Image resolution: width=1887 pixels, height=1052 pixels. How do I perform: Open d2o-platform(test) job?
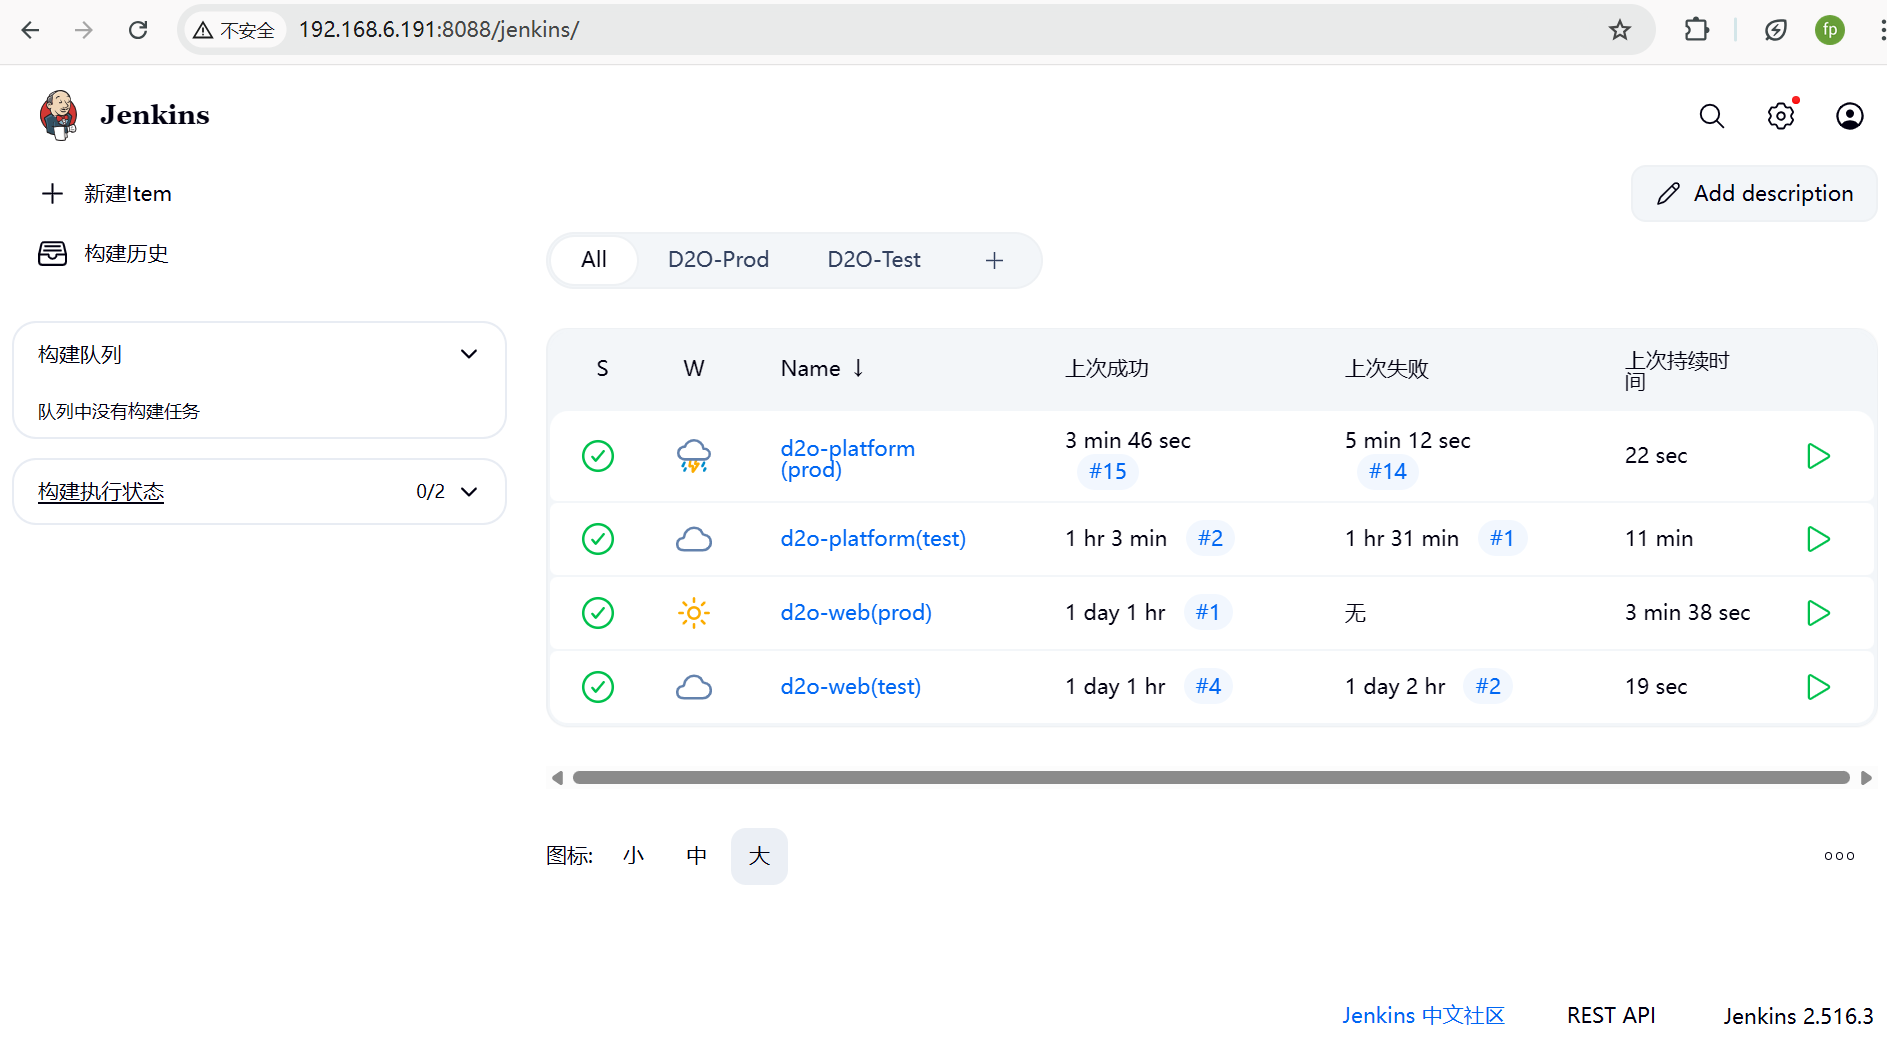pos(873,539)
